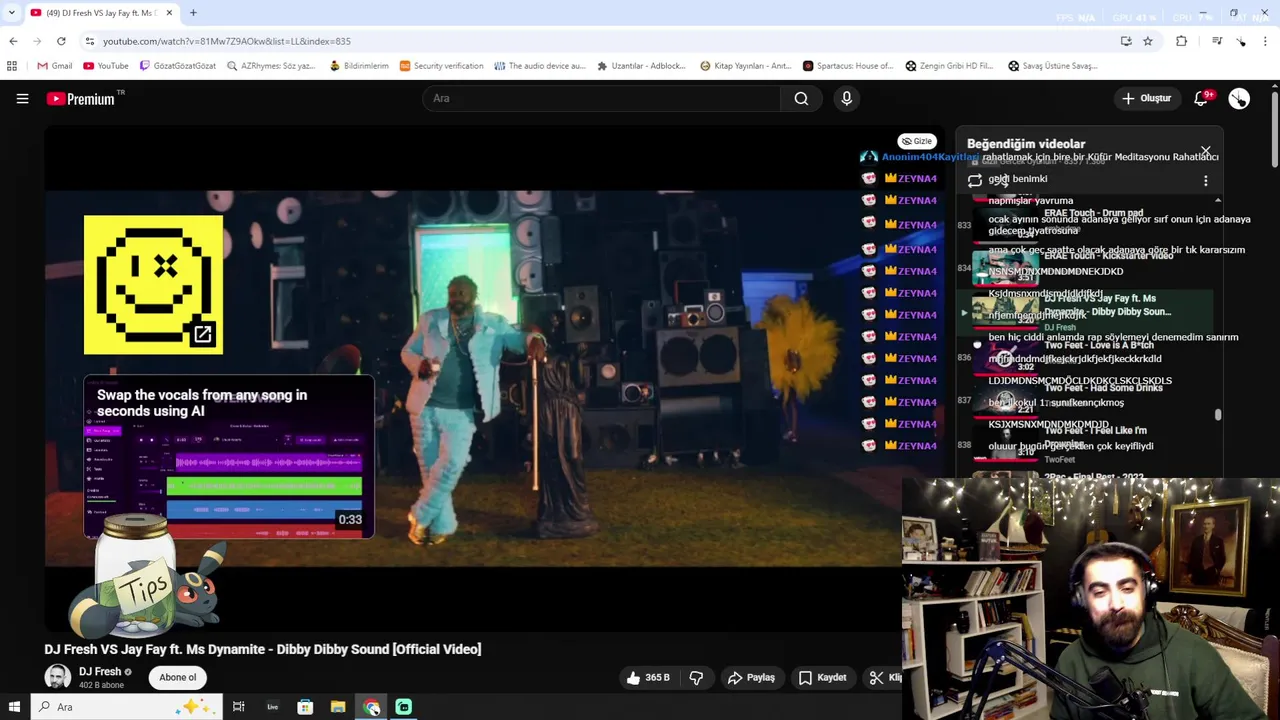Click the playlist panel scrollbar thumb
1280x720 pixels.
(x=1217, y=414)
